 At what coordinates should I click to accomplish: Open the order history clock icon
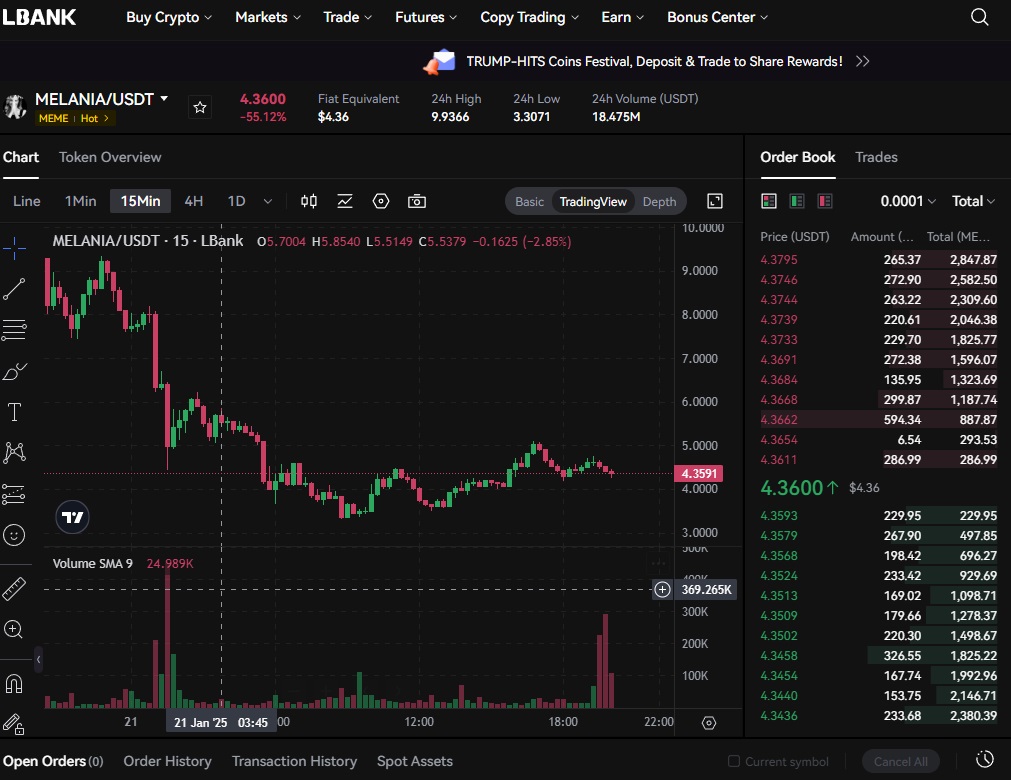click(x=985, y=759)
